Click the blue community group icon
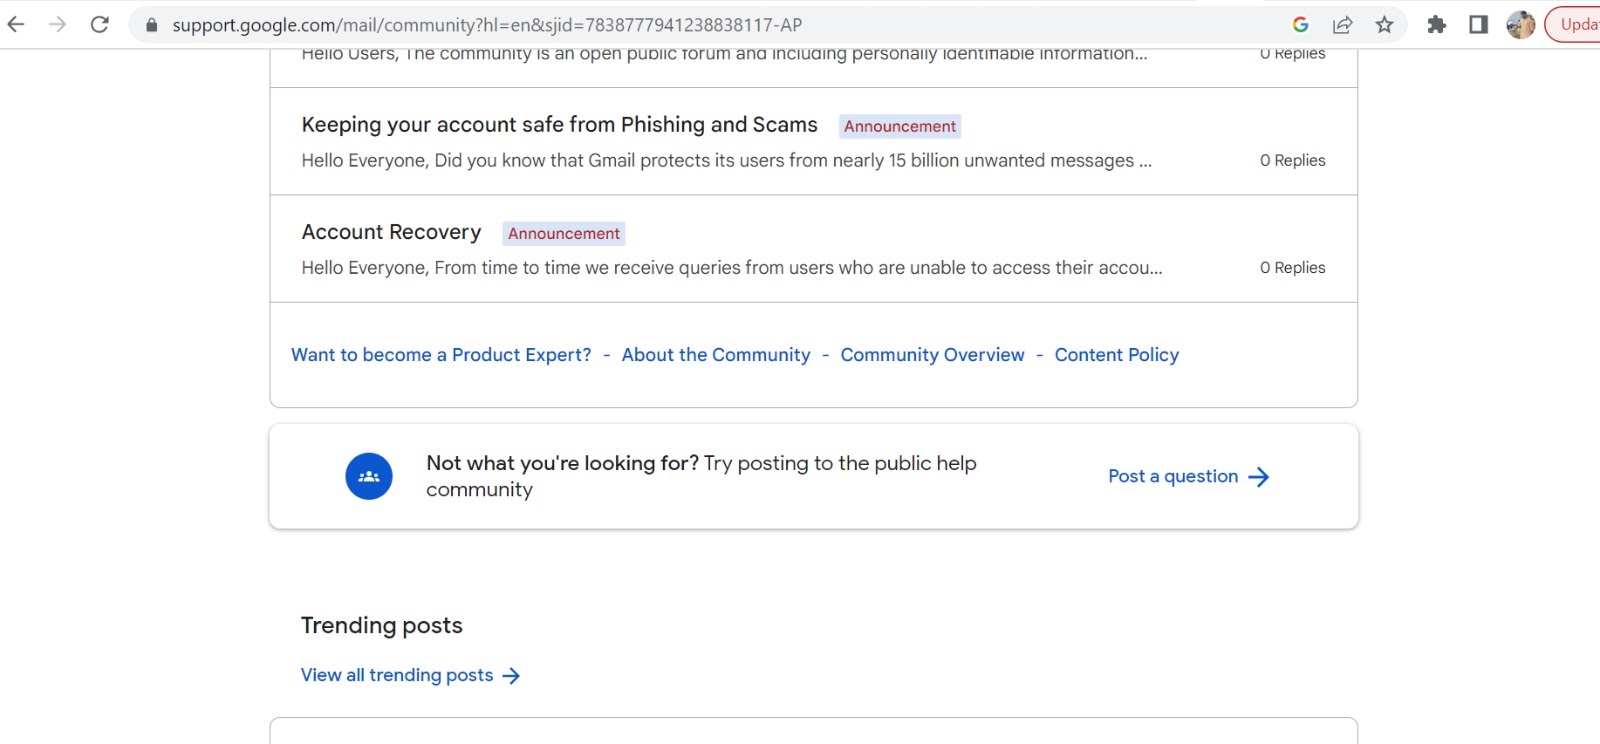This screenshot has height=744, width=1600. (369, 477)
